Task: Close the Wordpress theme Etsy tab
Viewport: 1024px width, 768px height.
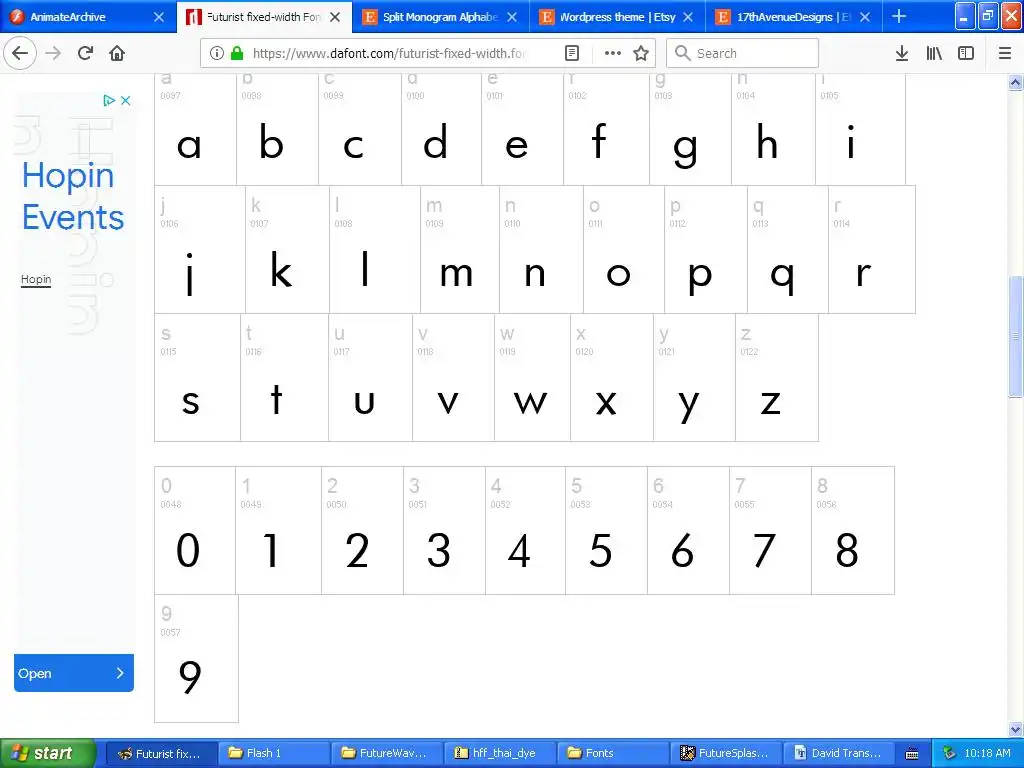Action: (688, 17)
